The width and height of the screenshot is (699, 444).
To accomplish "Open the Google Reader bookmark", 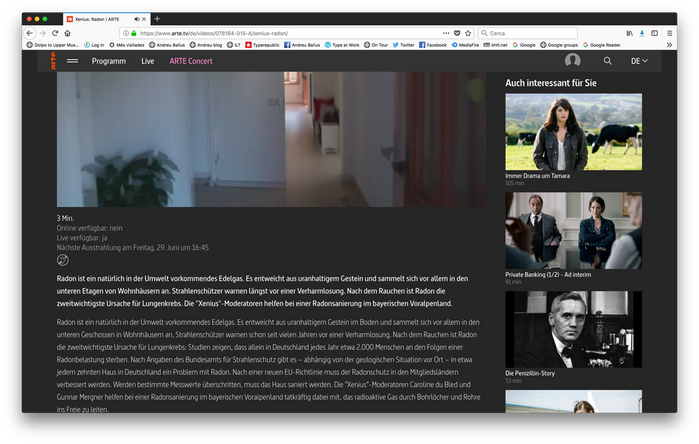I will click(602, 45).
